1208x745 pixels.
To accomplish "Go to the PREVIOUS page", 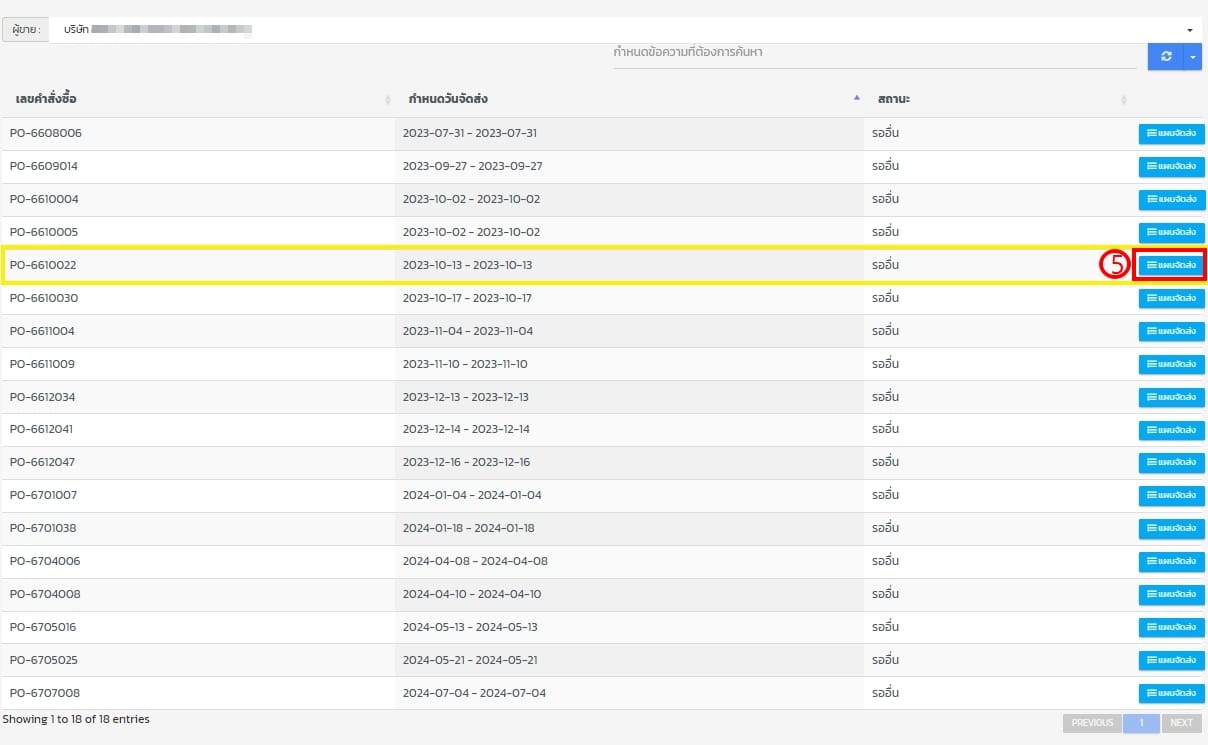I will (1092, 723).
